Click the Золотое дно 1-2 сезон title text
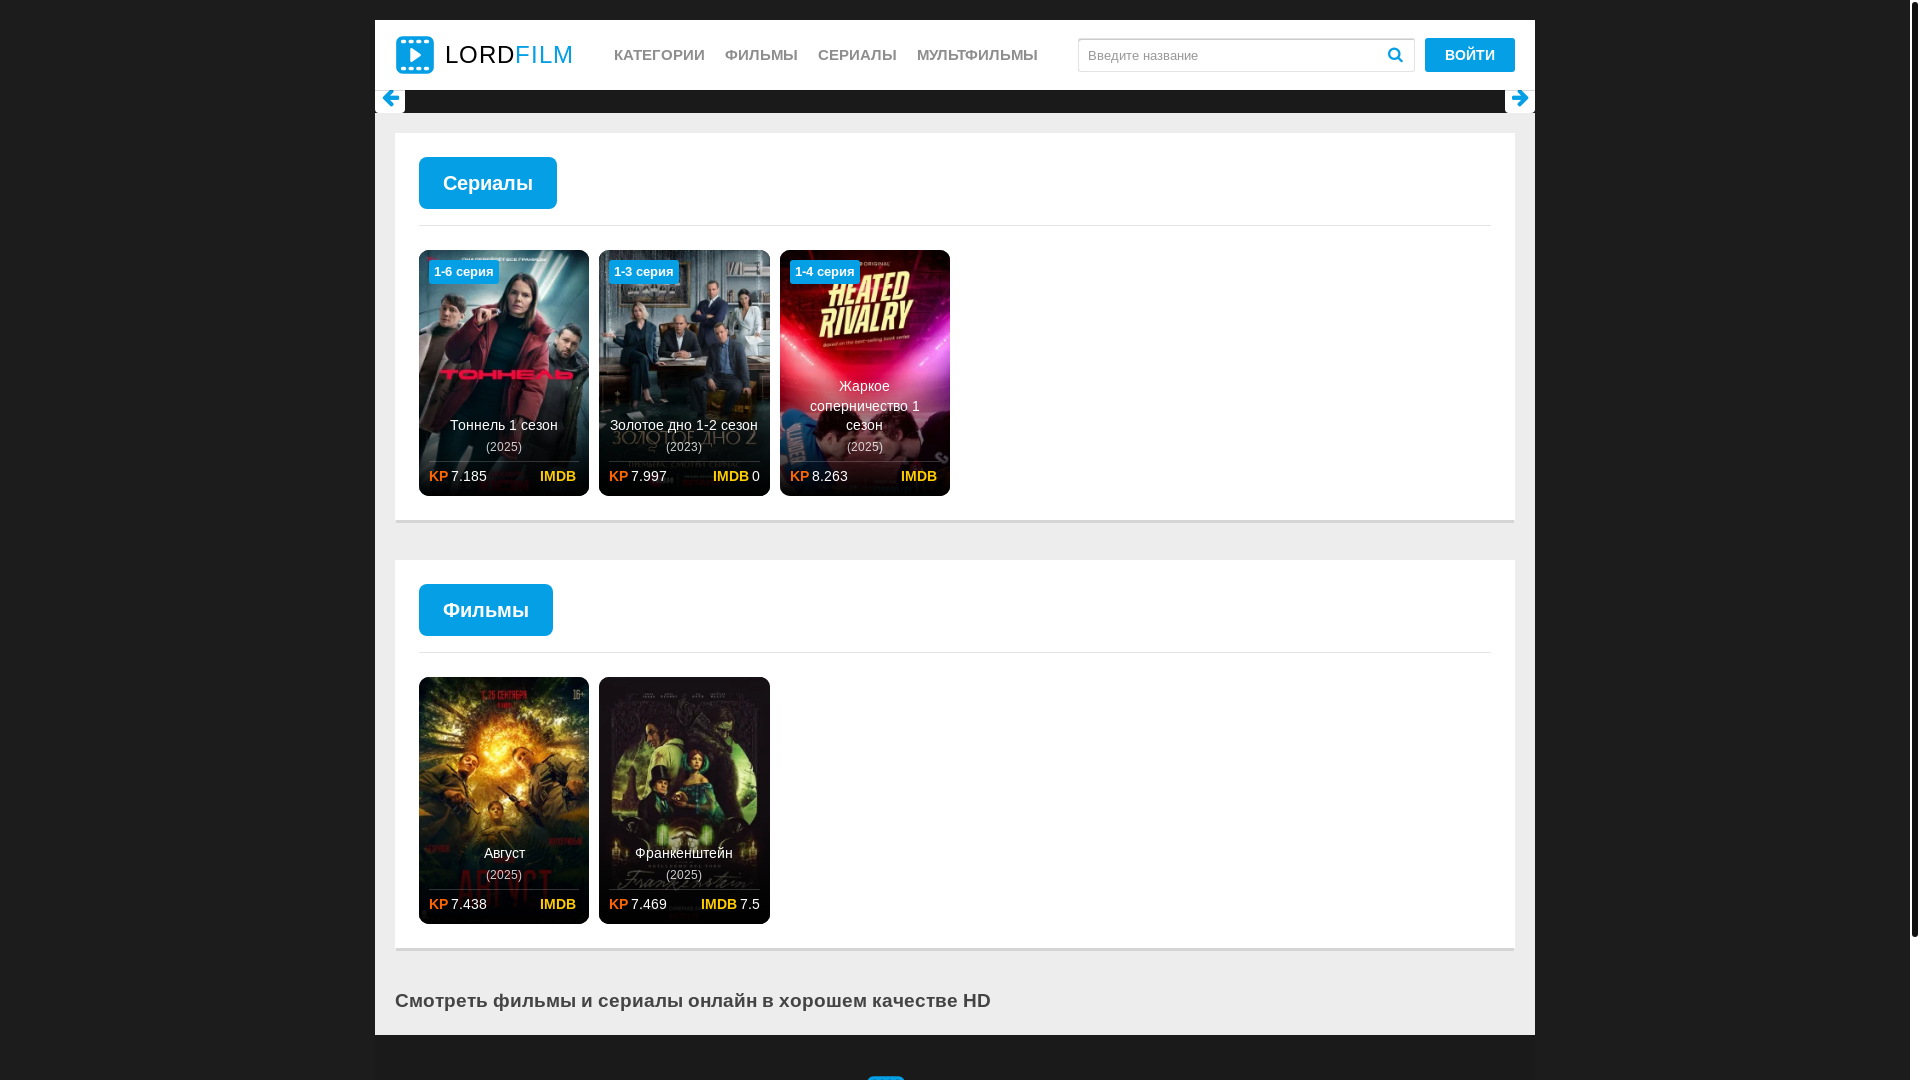This screenshot has width=1920, height=1080. [x=684, y=425]
